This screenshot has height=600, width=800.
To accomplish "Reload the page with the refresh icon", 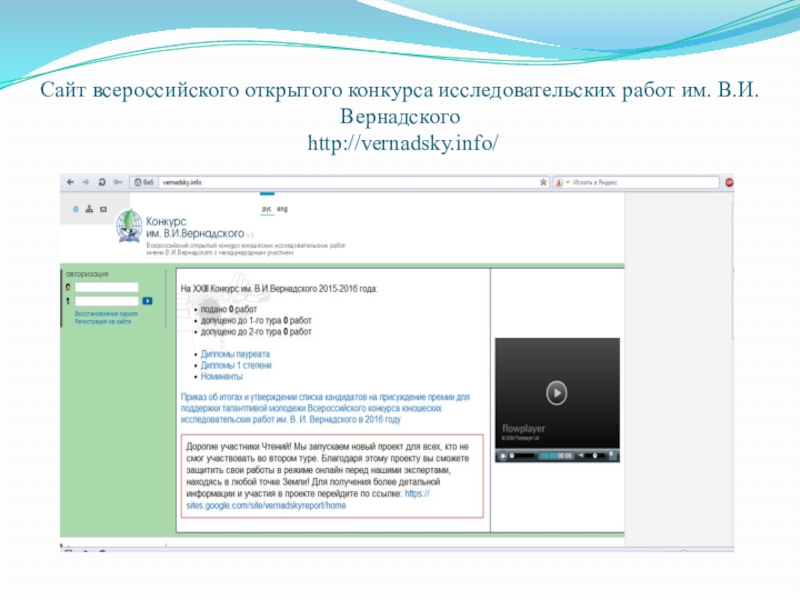I will pyautogui.click(x=102, y=182).
